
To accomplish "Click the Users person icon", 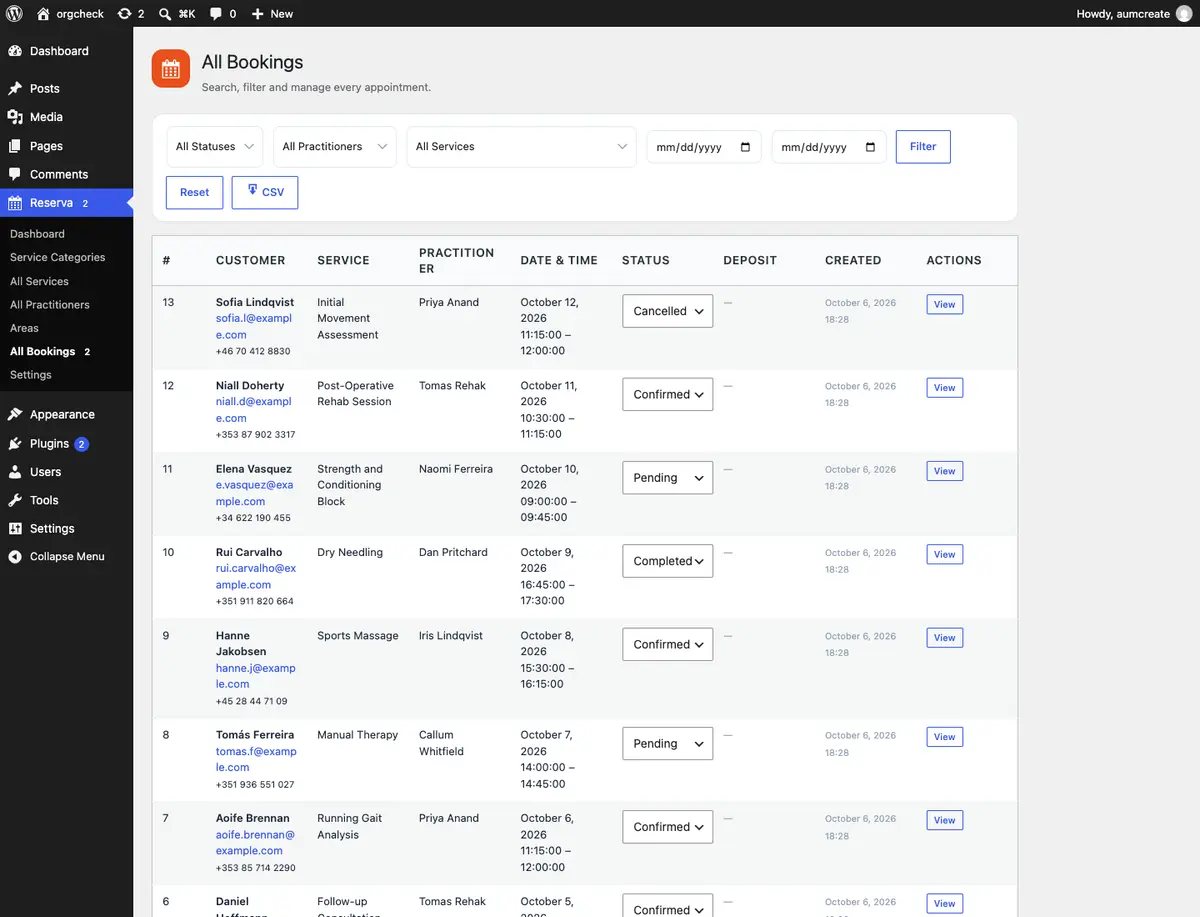I will (x=15, y=472).
